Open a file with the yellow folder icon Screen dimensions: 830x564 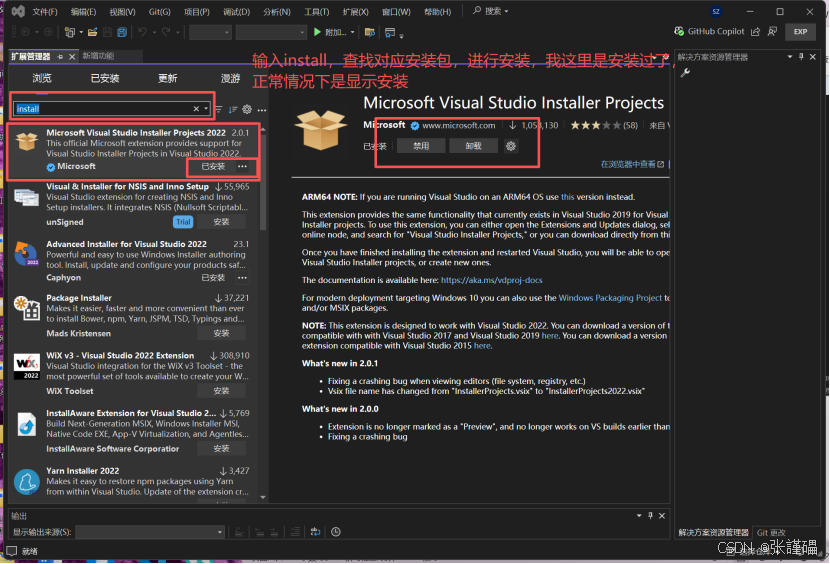(x=93, y=32)
